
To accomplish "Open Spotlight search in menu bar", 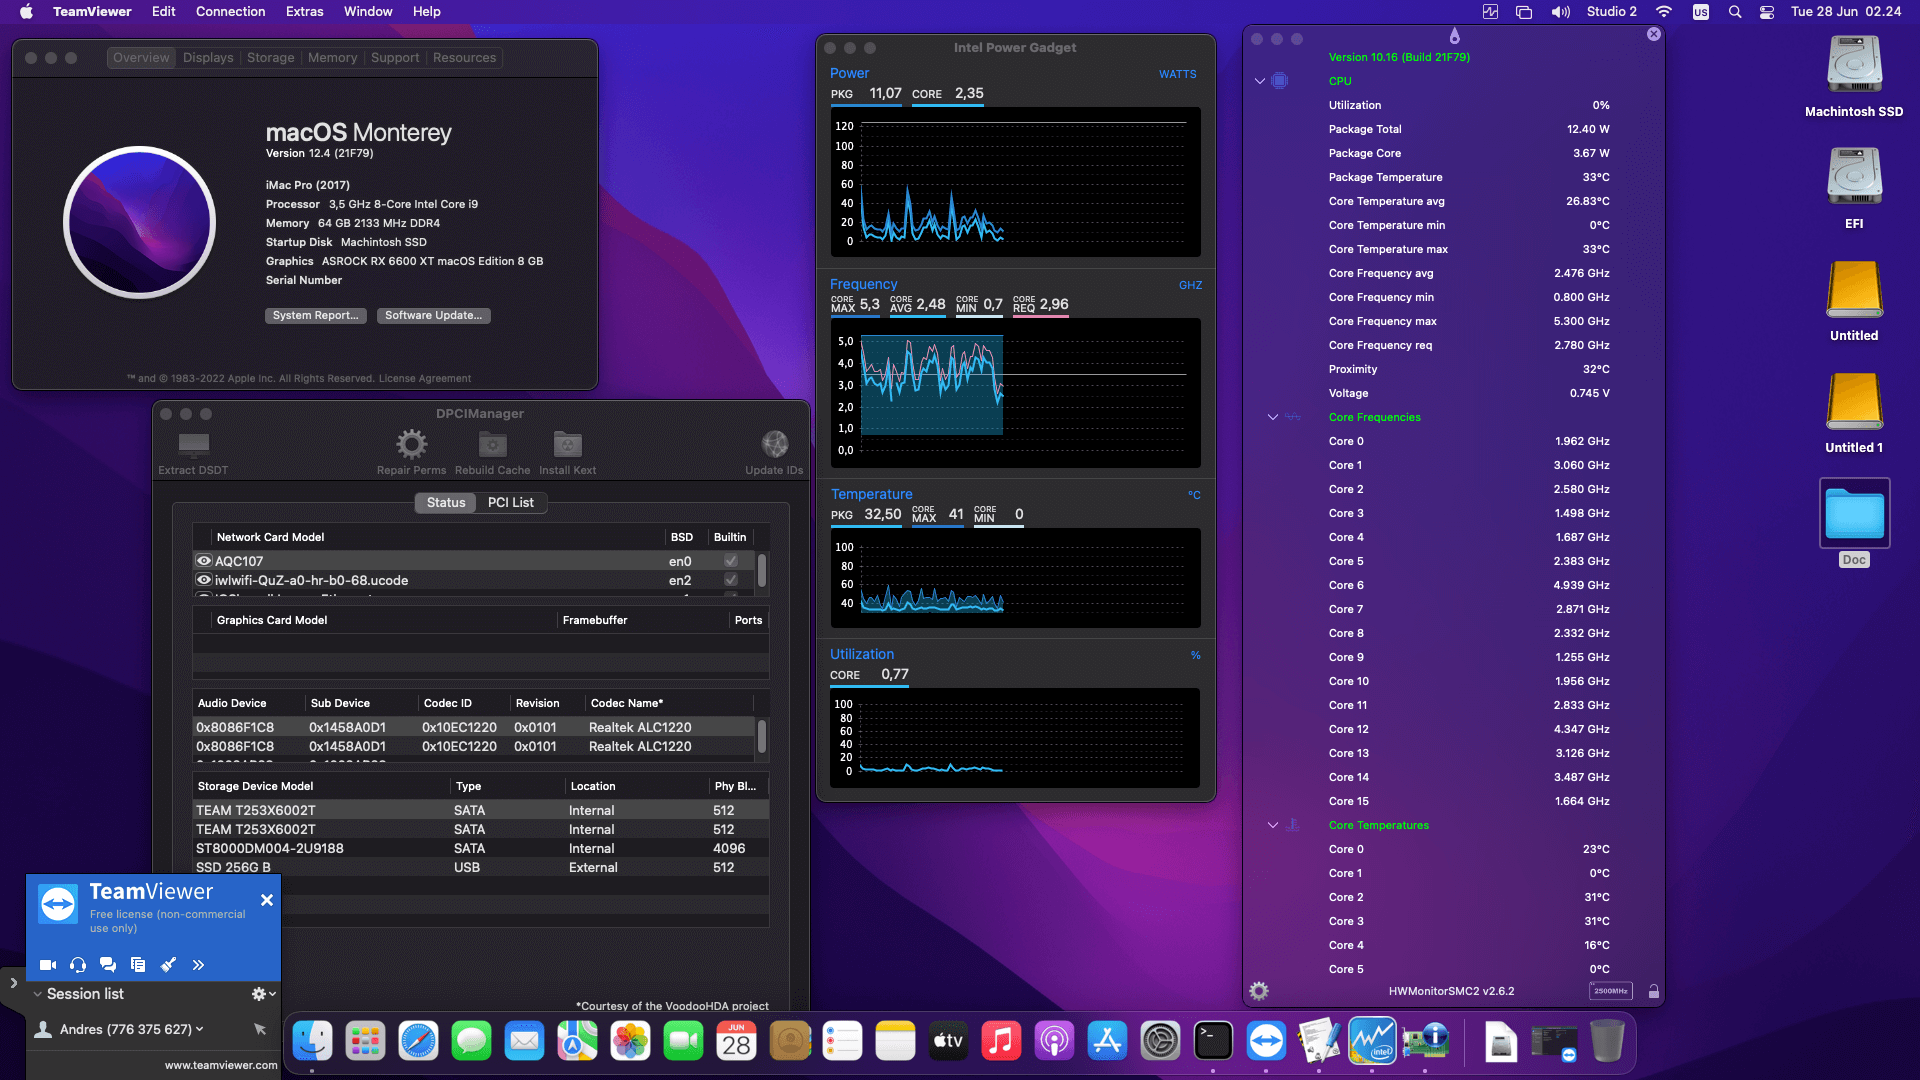I will coord(1735,12).
